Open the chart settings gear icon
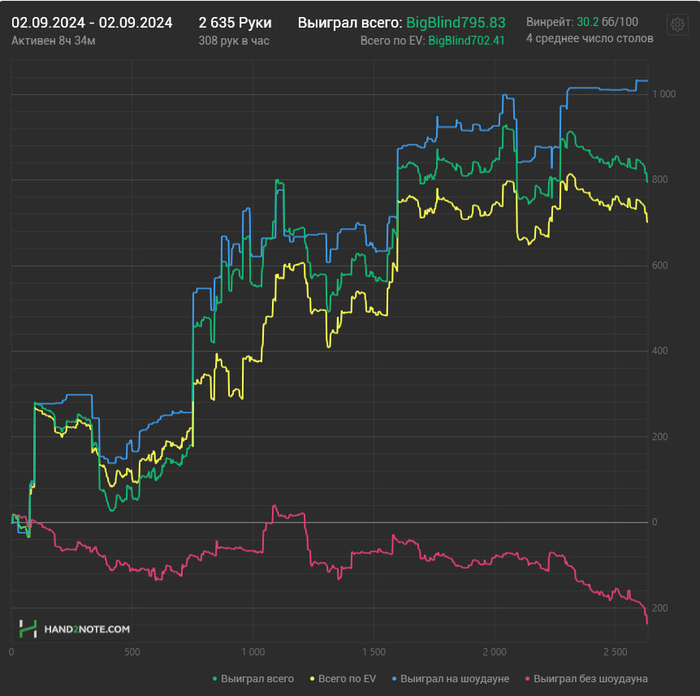 (677, 25)
